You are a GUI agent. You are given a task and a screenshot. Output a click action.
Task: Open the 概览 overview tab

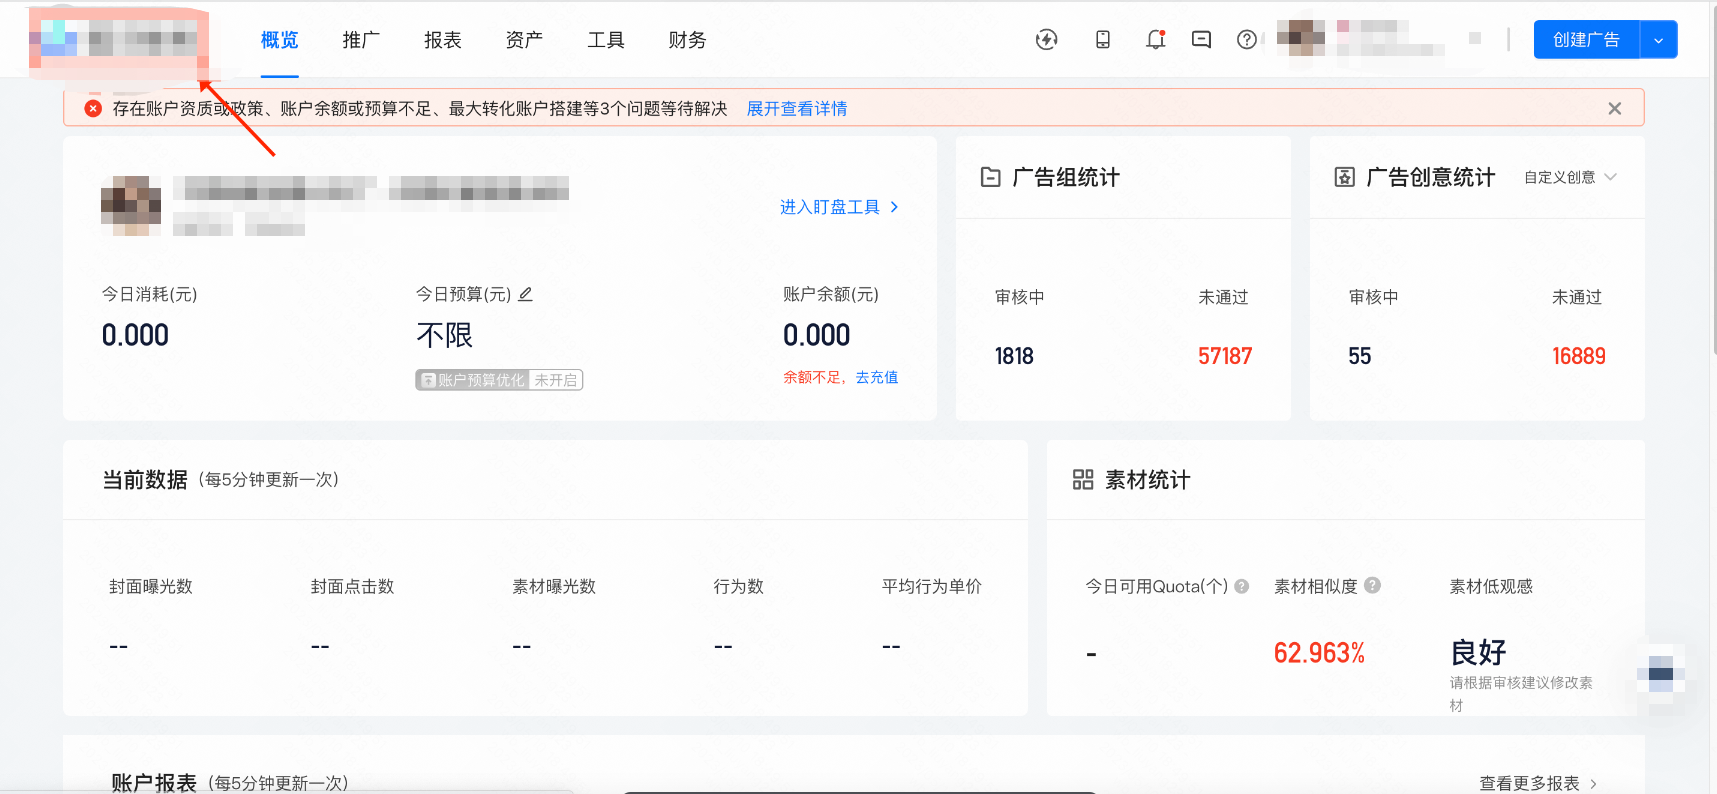[x=279, y=40]
